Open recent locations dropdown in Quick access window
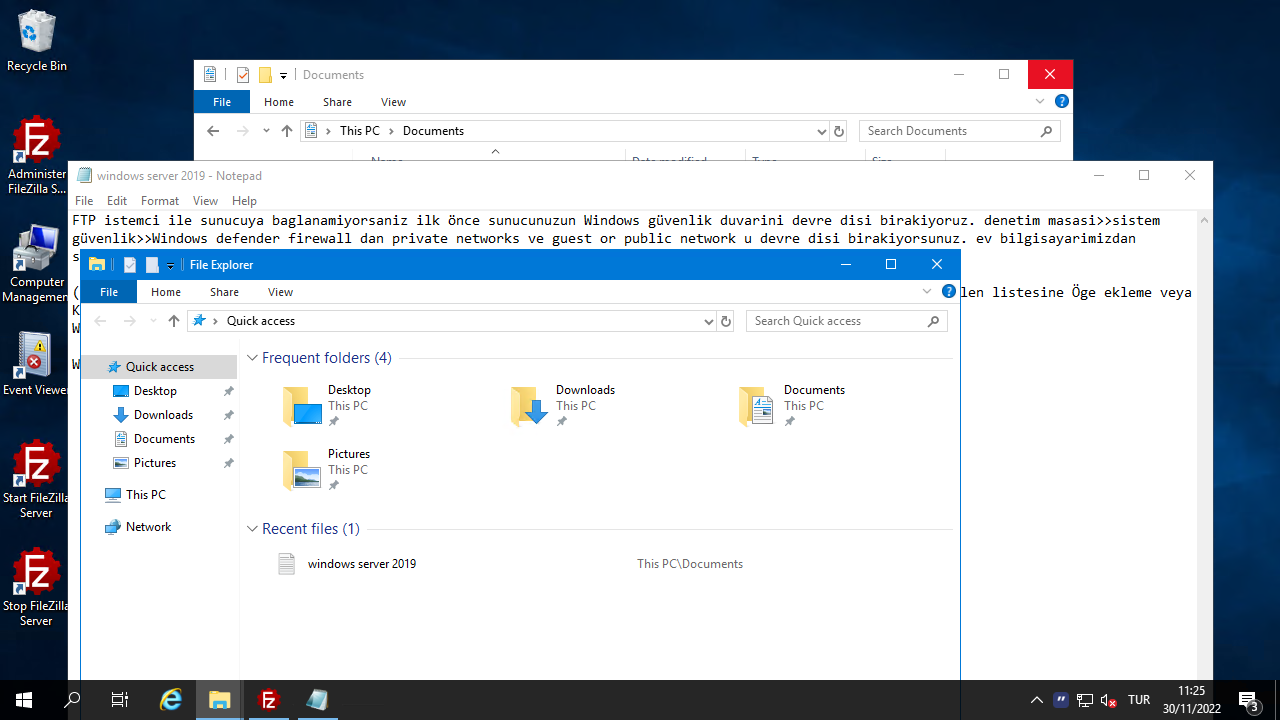 152,321
